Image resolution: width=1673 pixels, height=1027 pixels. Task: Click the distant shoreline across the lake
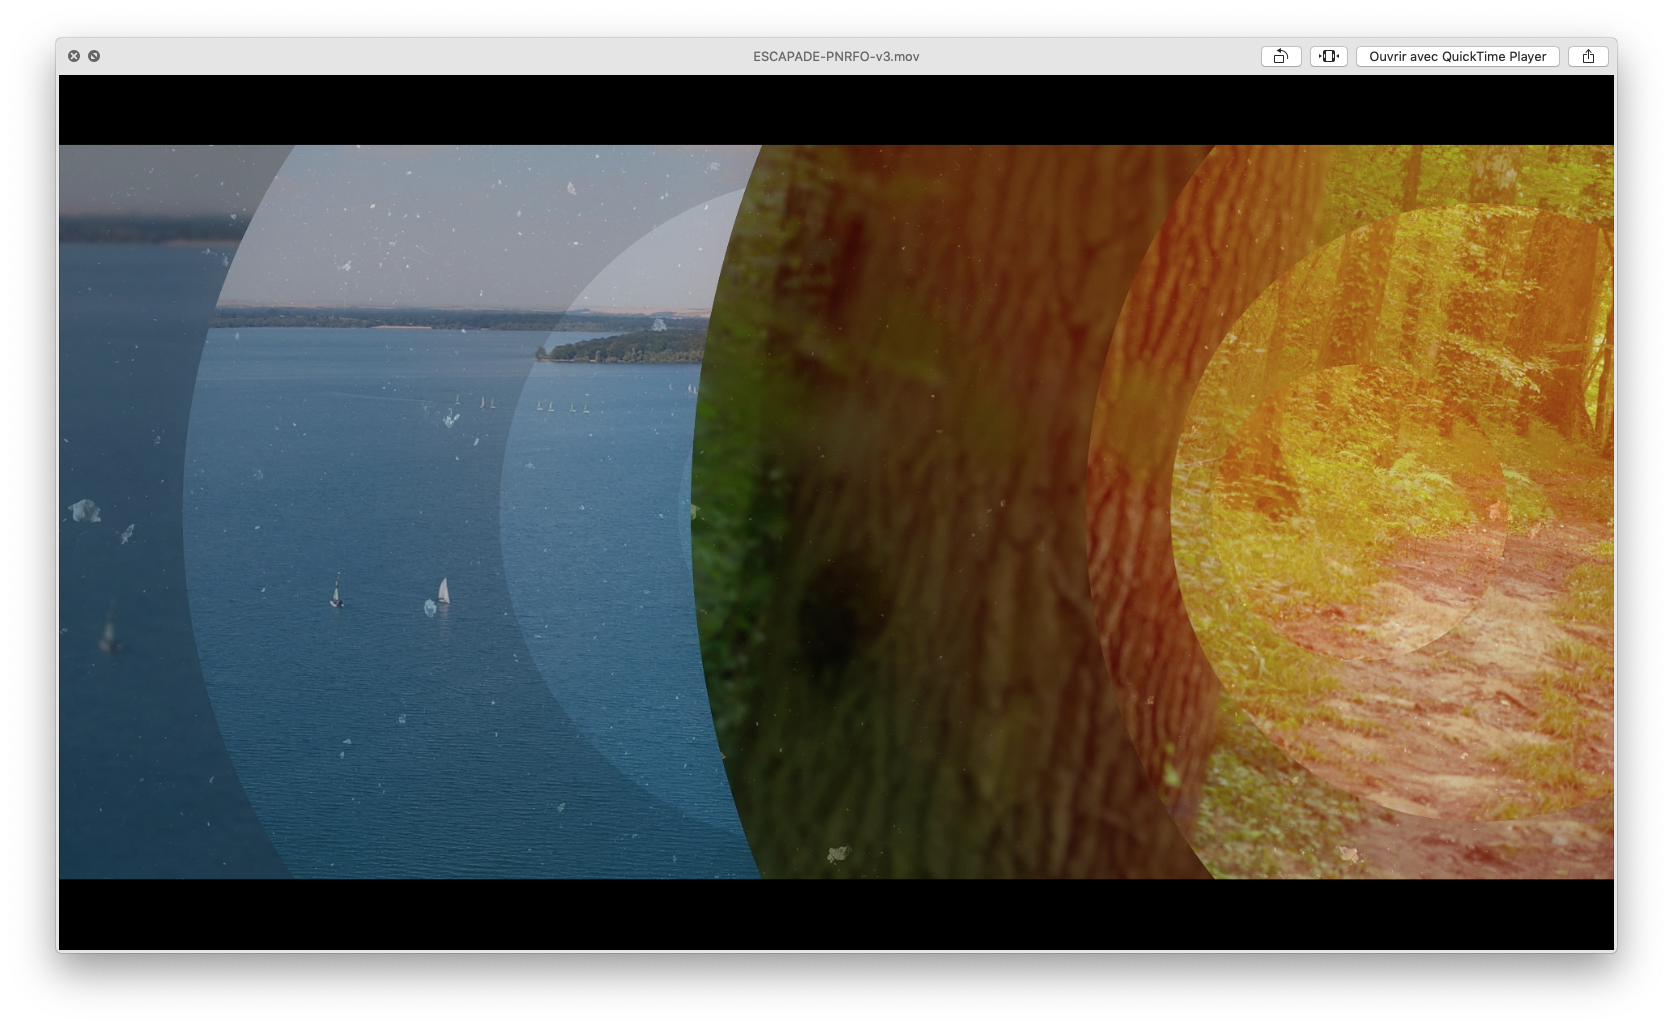tap(400, 318)
